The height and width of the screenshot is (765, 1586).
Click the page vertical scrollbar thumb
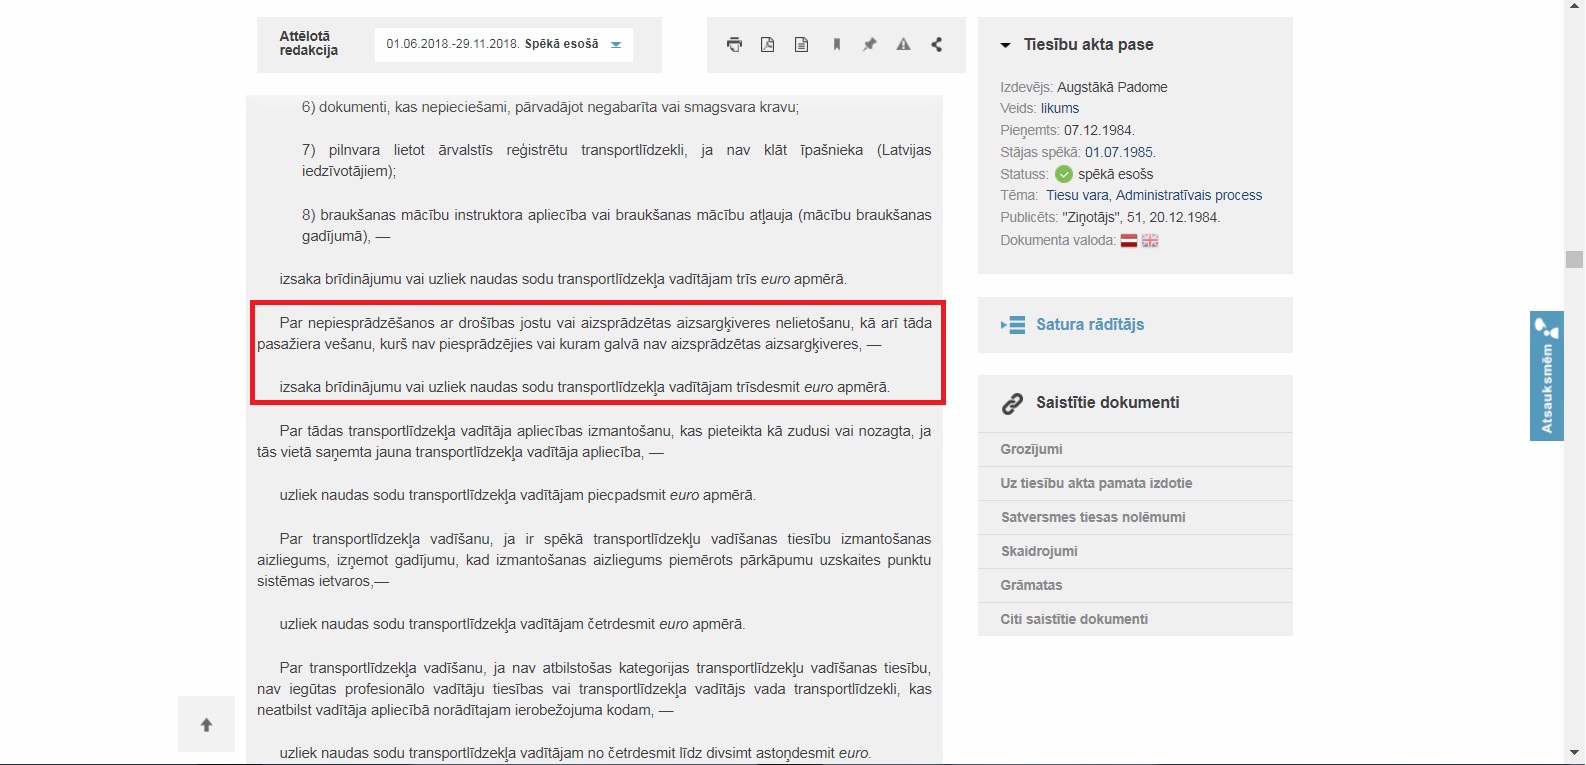[x=1575, y=260]
